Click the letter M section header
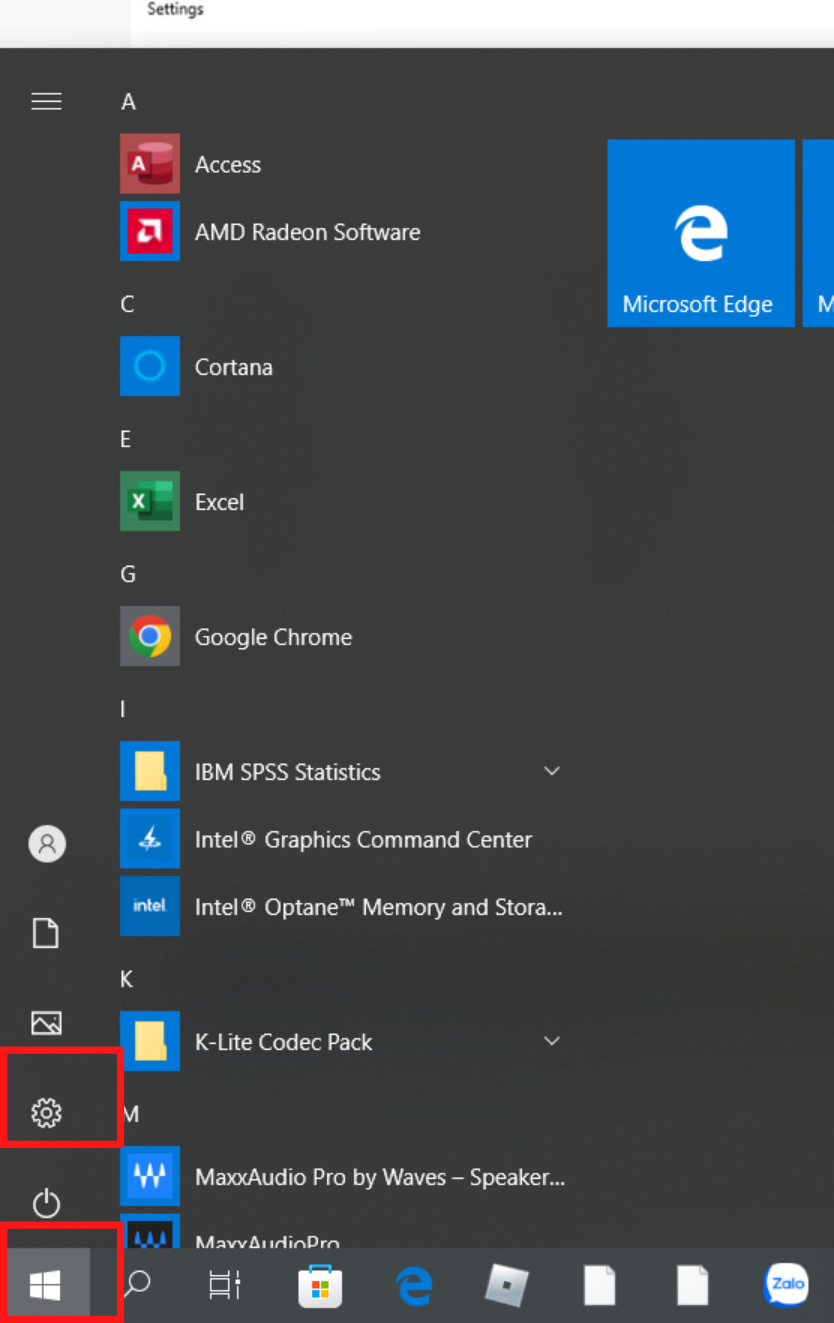The height and width of the screenshot is (1323, 834). point(129,1114)
